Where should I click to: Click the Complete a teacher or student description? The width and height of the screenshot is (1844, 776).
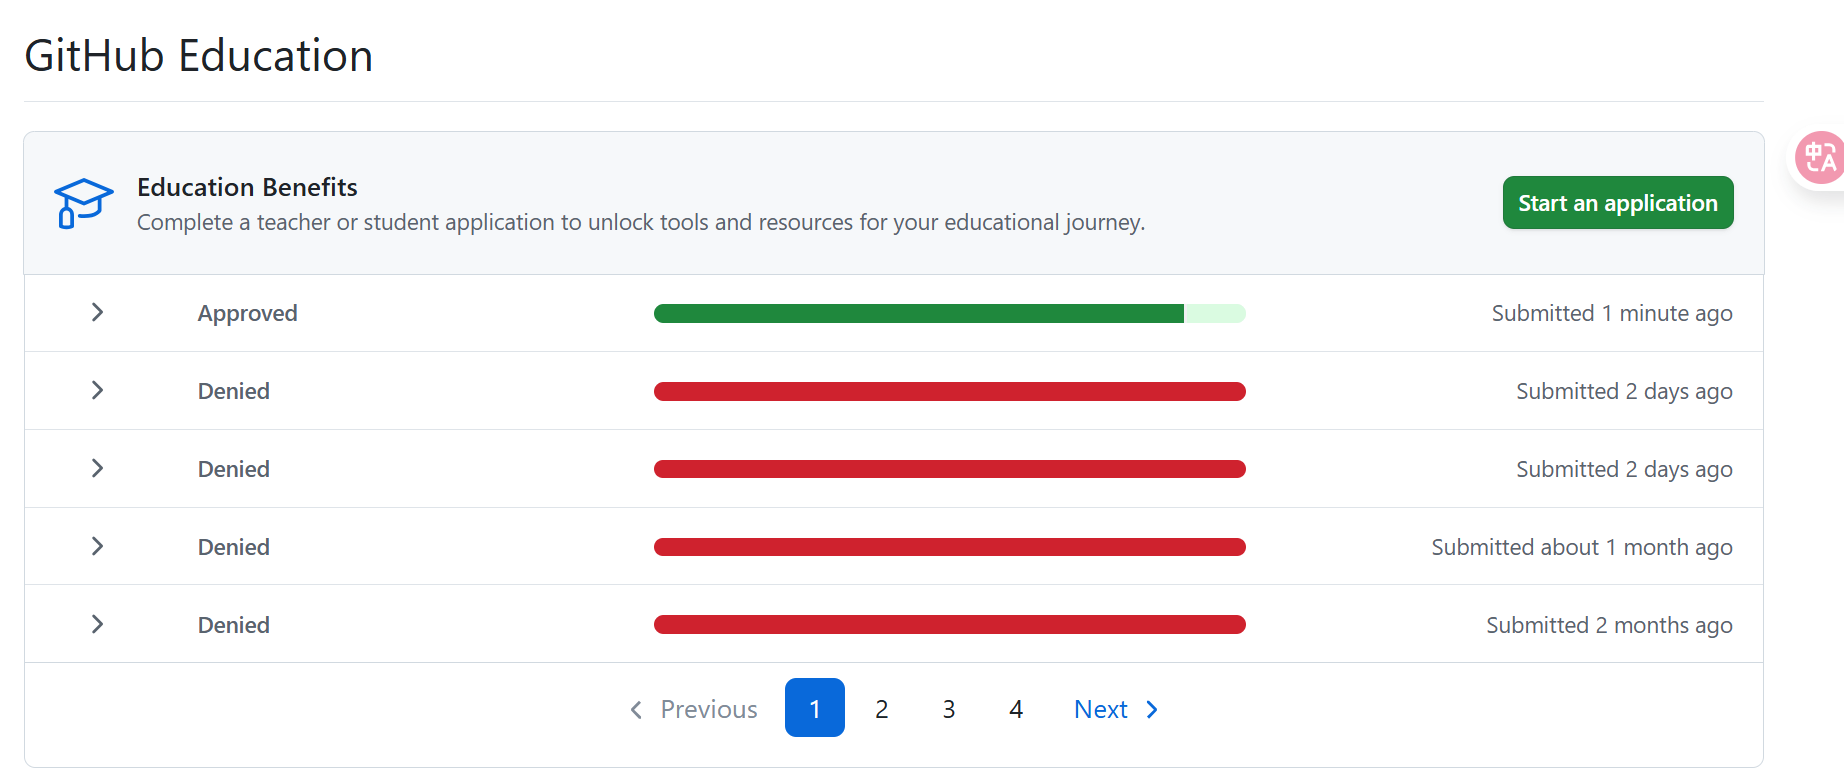[641, 222]
